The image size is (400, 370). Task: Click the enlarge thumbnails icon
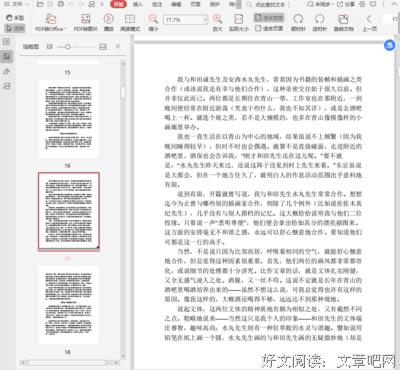tap(103, 47)
